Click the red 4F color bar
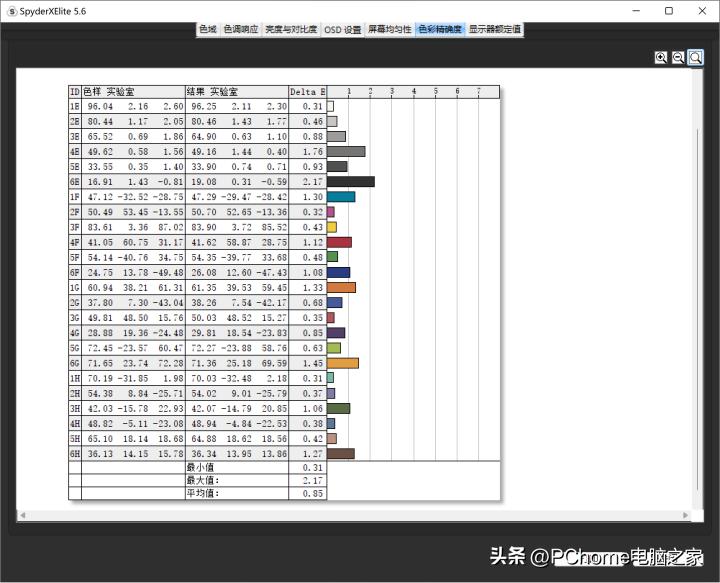 click(x=339, y=242)
